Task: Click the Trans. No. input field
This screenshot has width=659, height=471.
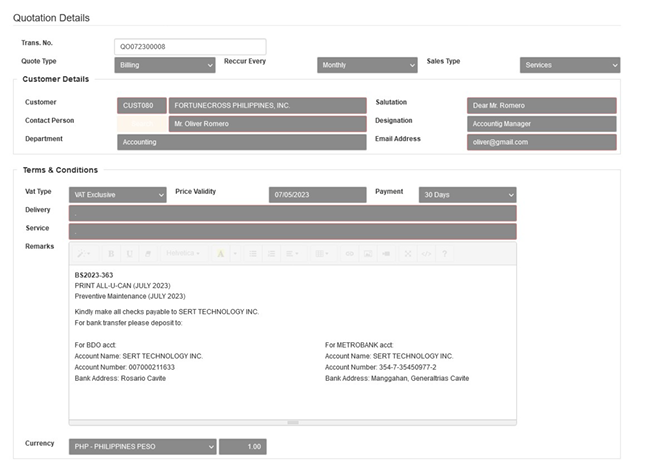Action: pyautogui.click(x=190, y=47)
